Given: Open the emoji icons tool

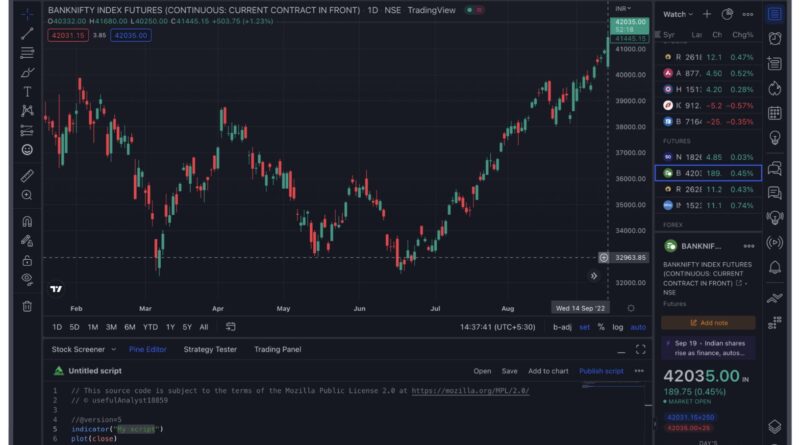Looking at the screenshot, I should click(27, 150).
